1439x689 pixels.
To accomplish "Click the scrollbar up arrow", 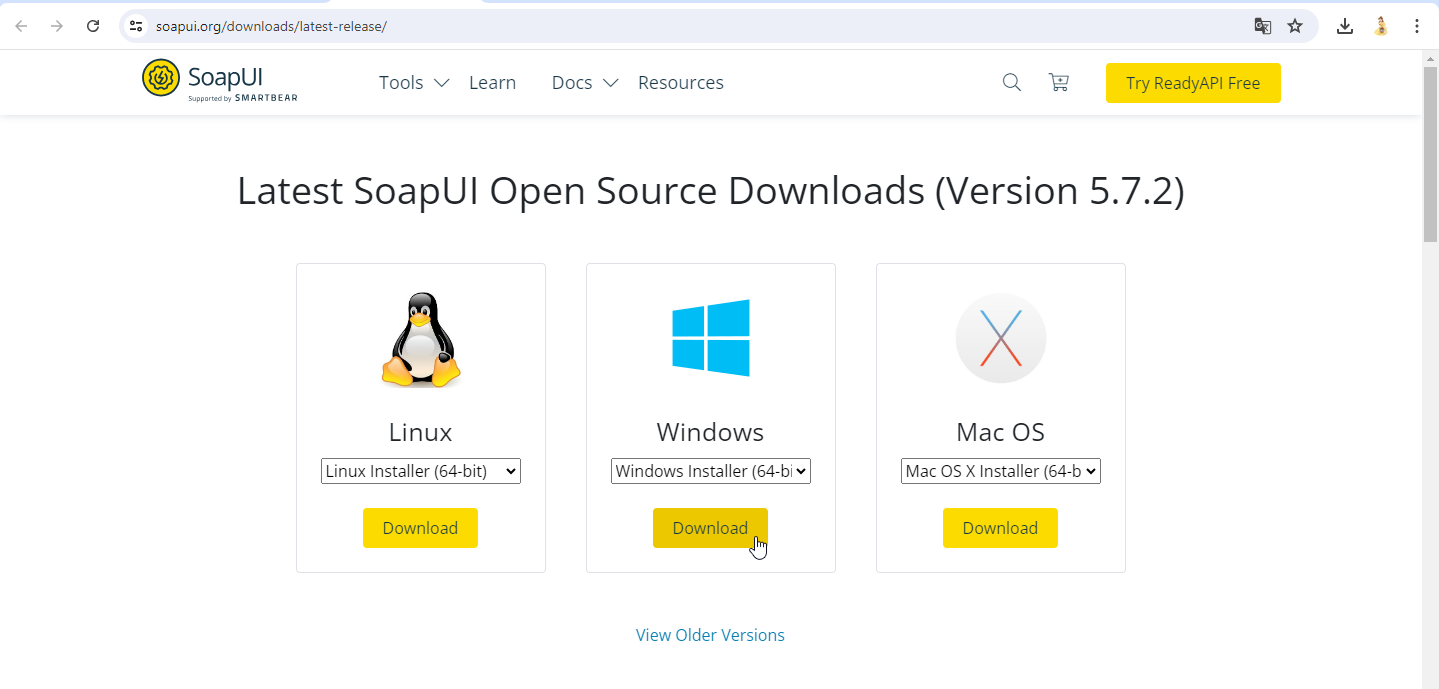I will click(x=1430, y=58).
